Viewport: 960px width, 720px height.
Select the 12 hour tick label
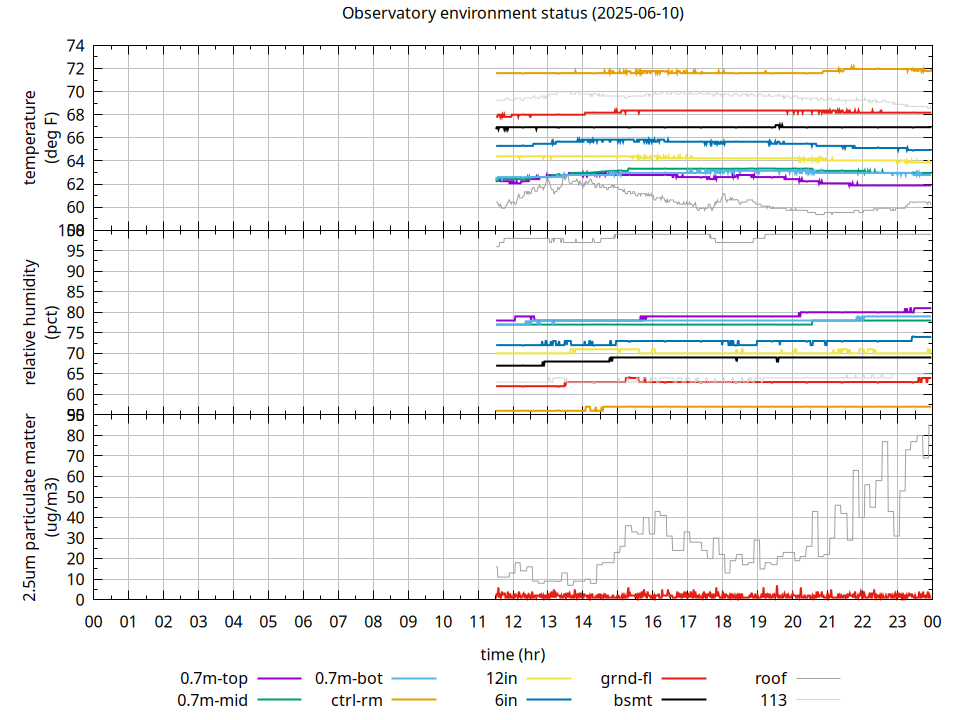point(513,621)
